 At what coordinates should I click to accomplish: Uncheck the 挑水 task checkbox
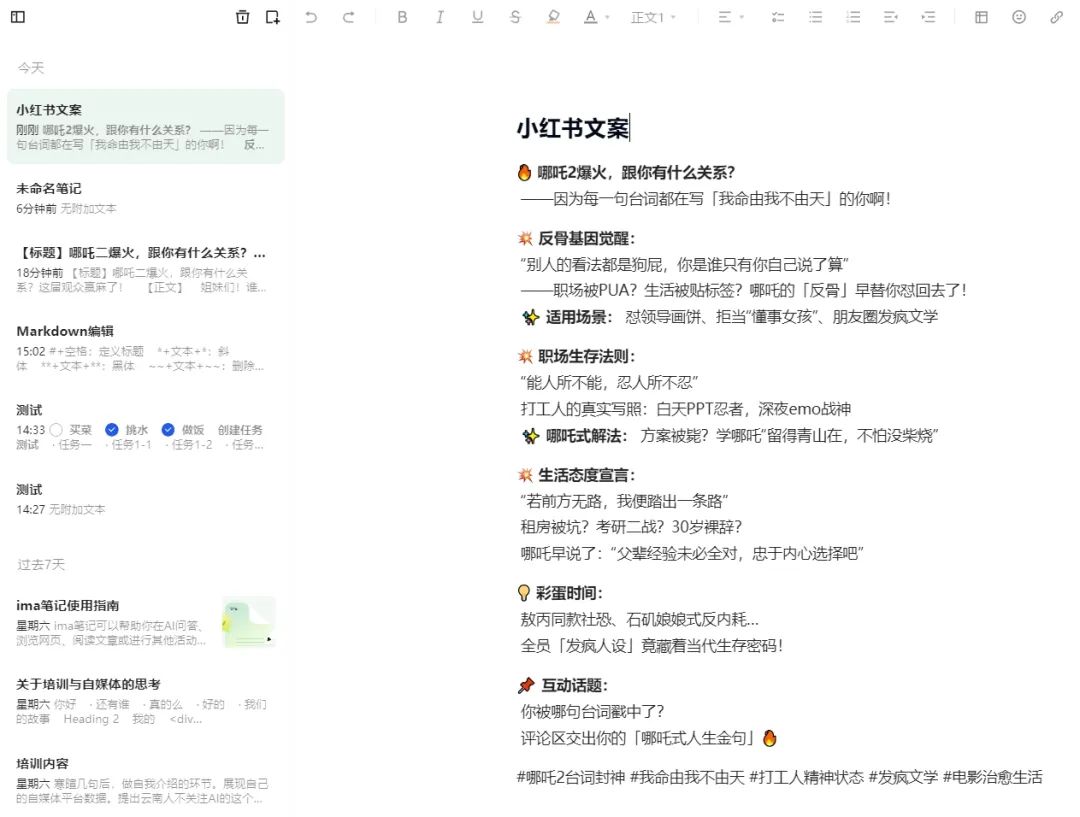(x=112, y=430)
